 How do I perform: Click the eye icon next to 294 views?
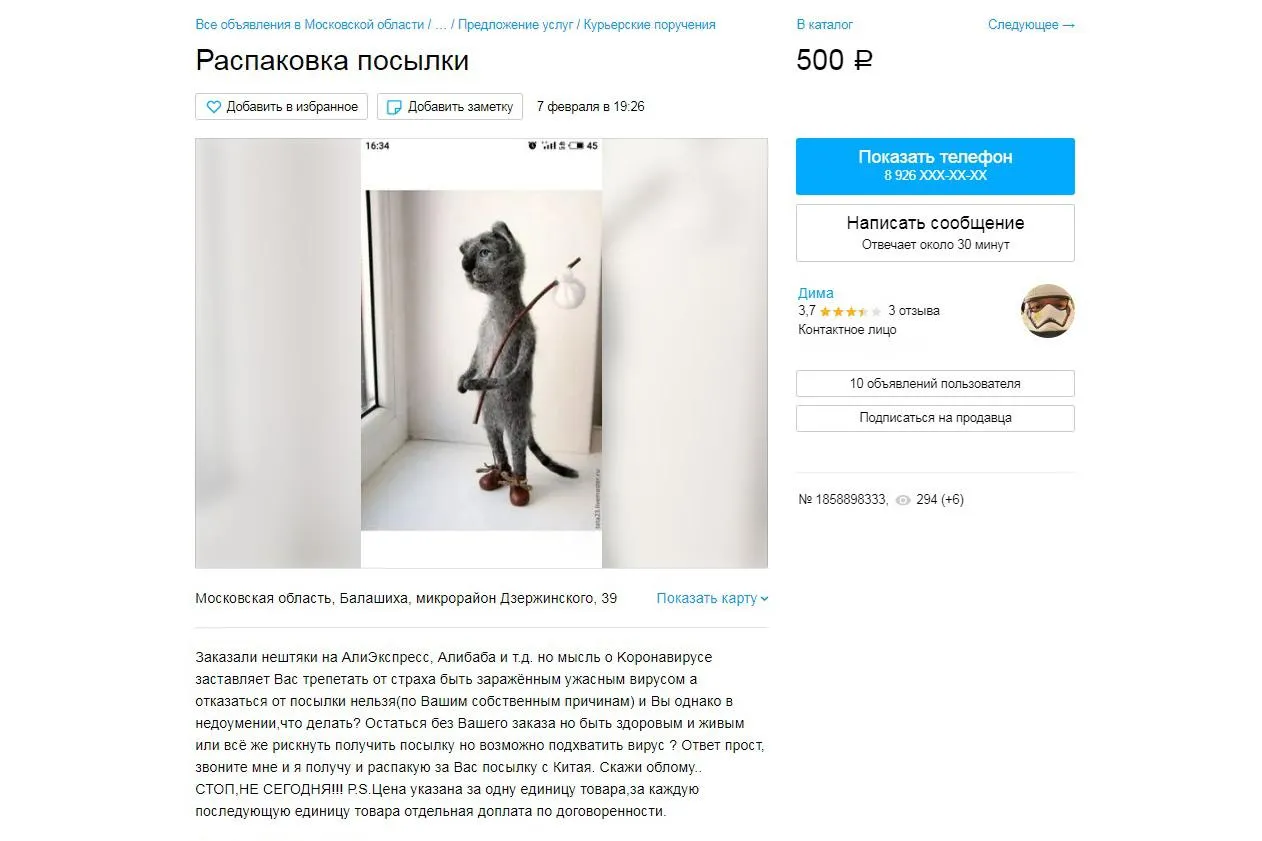tap(903, 500)
